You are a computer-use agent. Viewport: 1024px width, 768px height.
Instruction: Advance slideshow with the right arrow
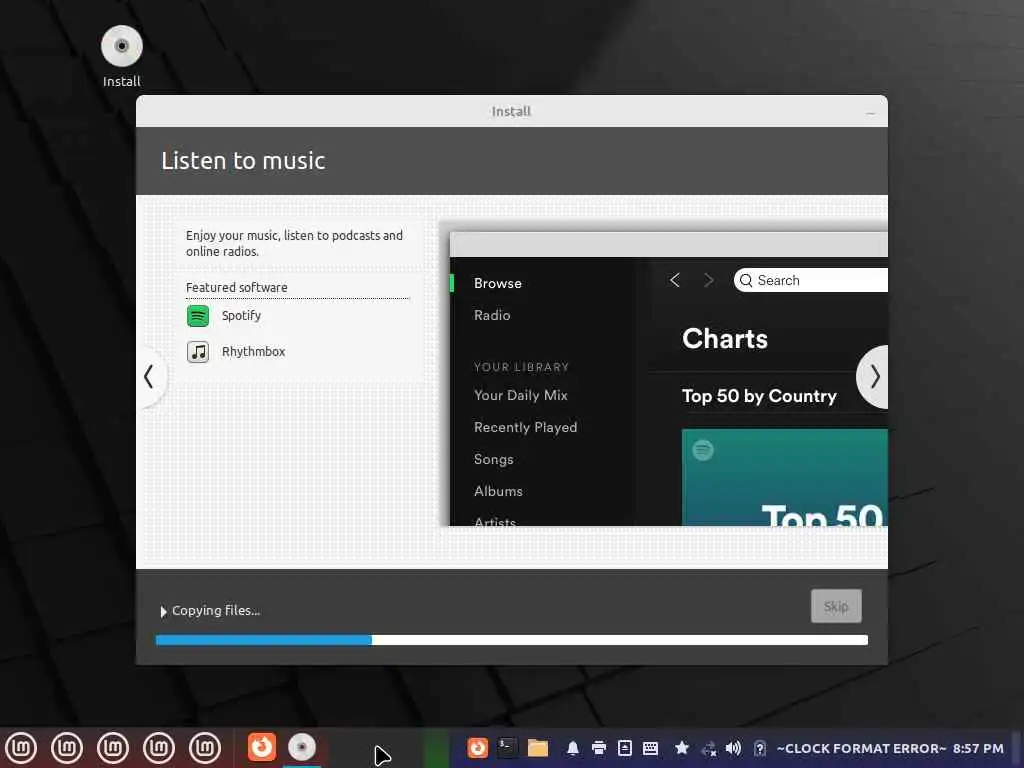point(874,377)
